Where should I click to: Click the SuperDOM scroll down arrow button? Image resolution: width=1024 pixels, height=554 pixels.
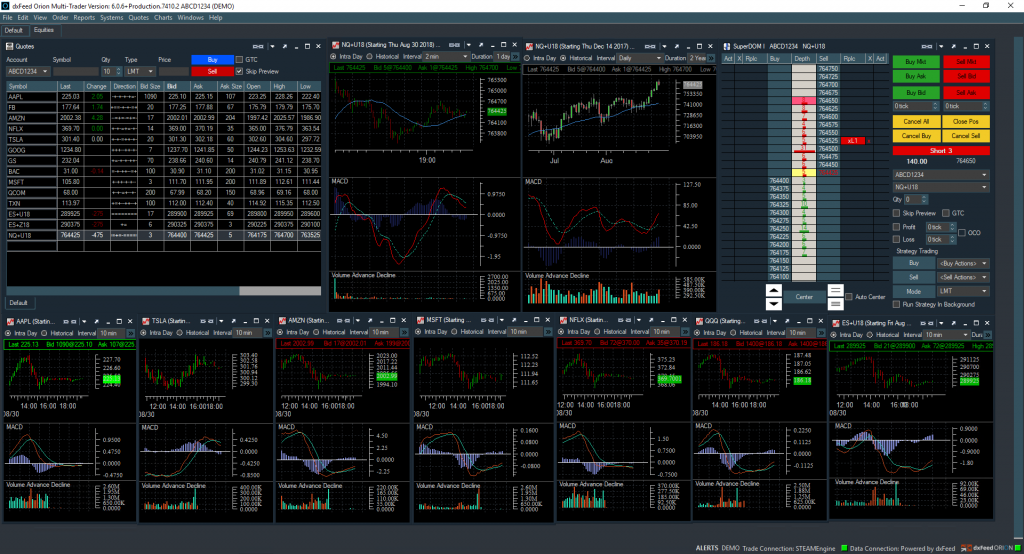(x=773, y=303)
